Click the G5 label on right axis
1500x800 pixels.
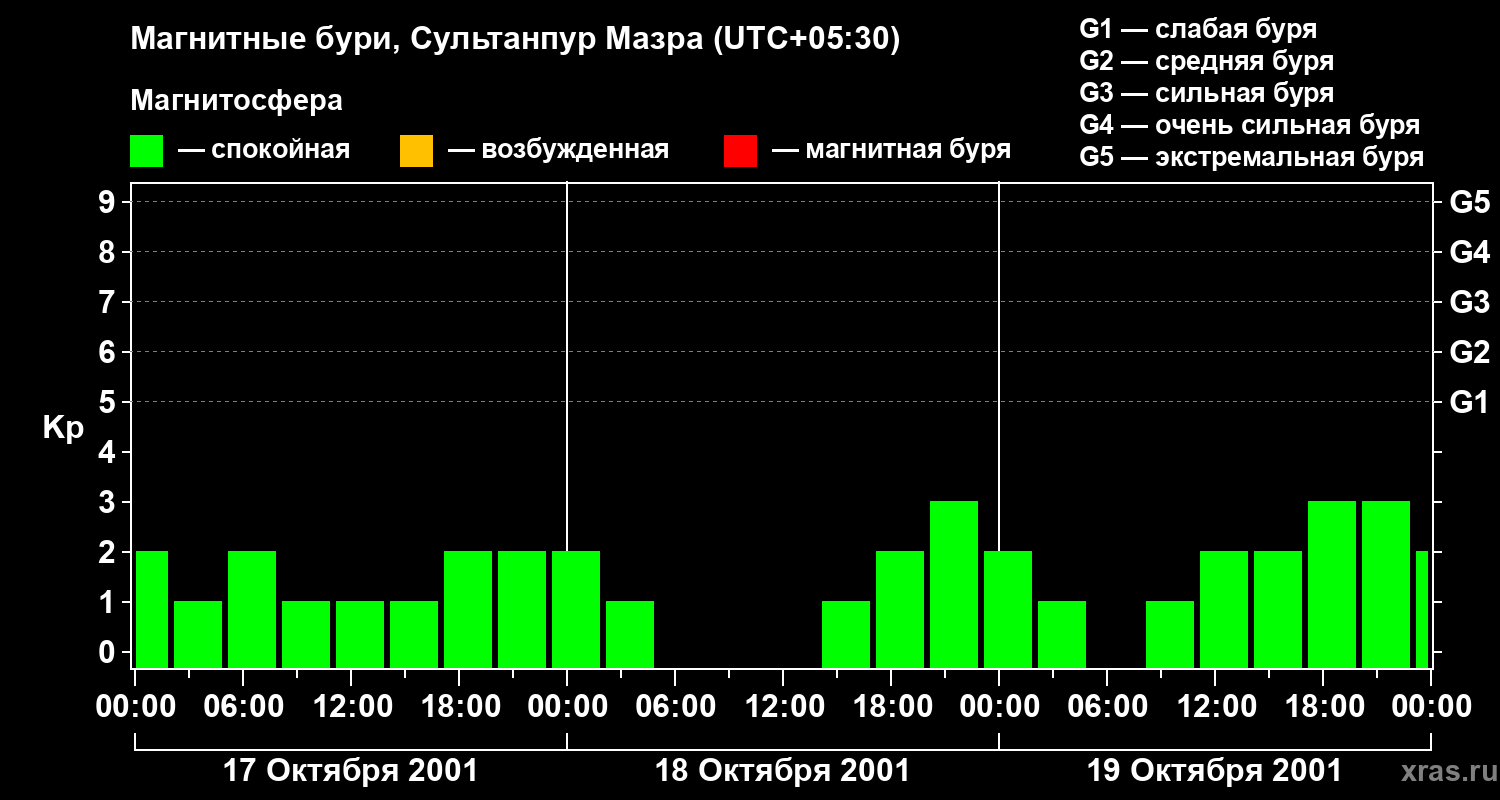[1469, 203]
